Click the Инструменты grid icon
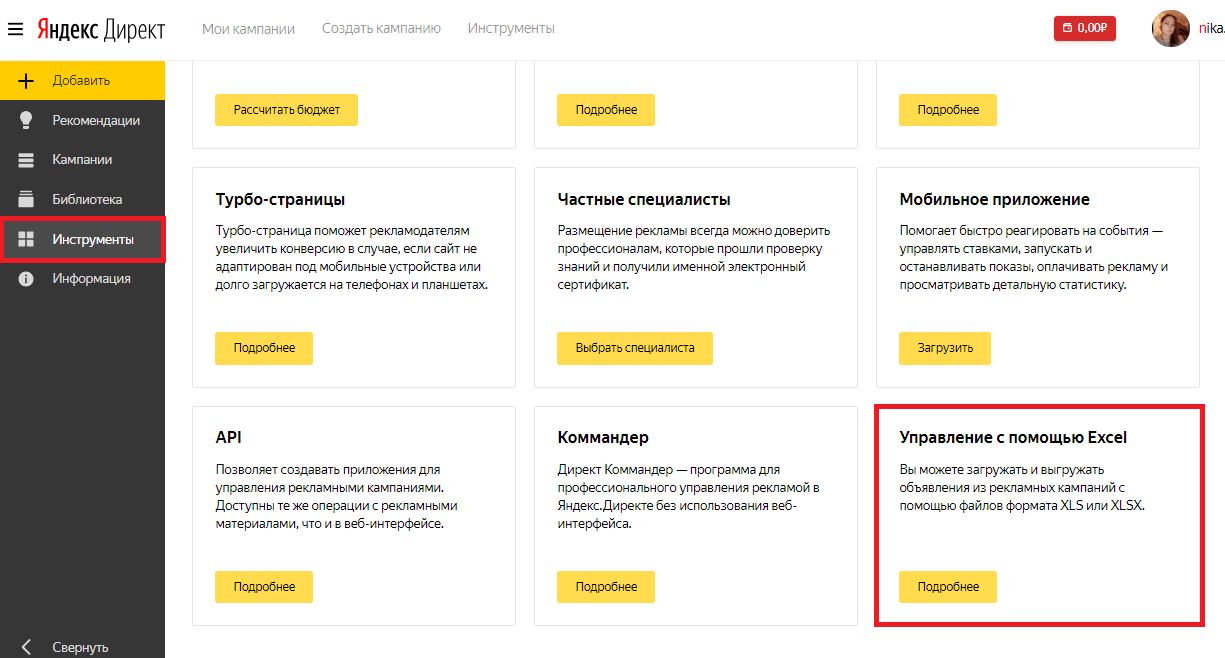The height and width of the screenshot is (658, 1225). click(x=27, y=239)
